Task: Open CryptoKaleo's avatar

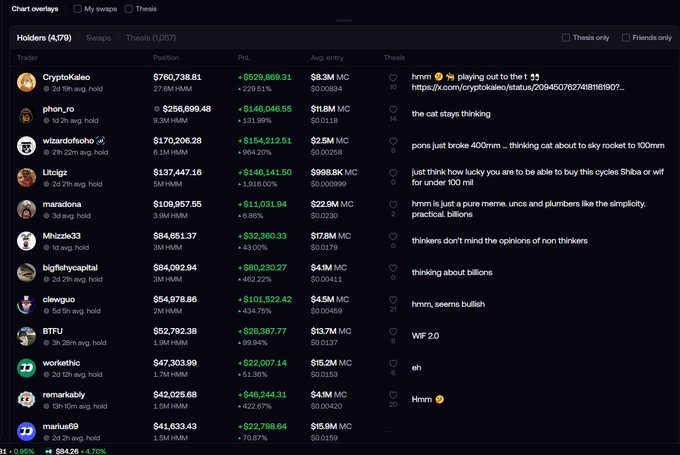Action: [x=26, y=82]
